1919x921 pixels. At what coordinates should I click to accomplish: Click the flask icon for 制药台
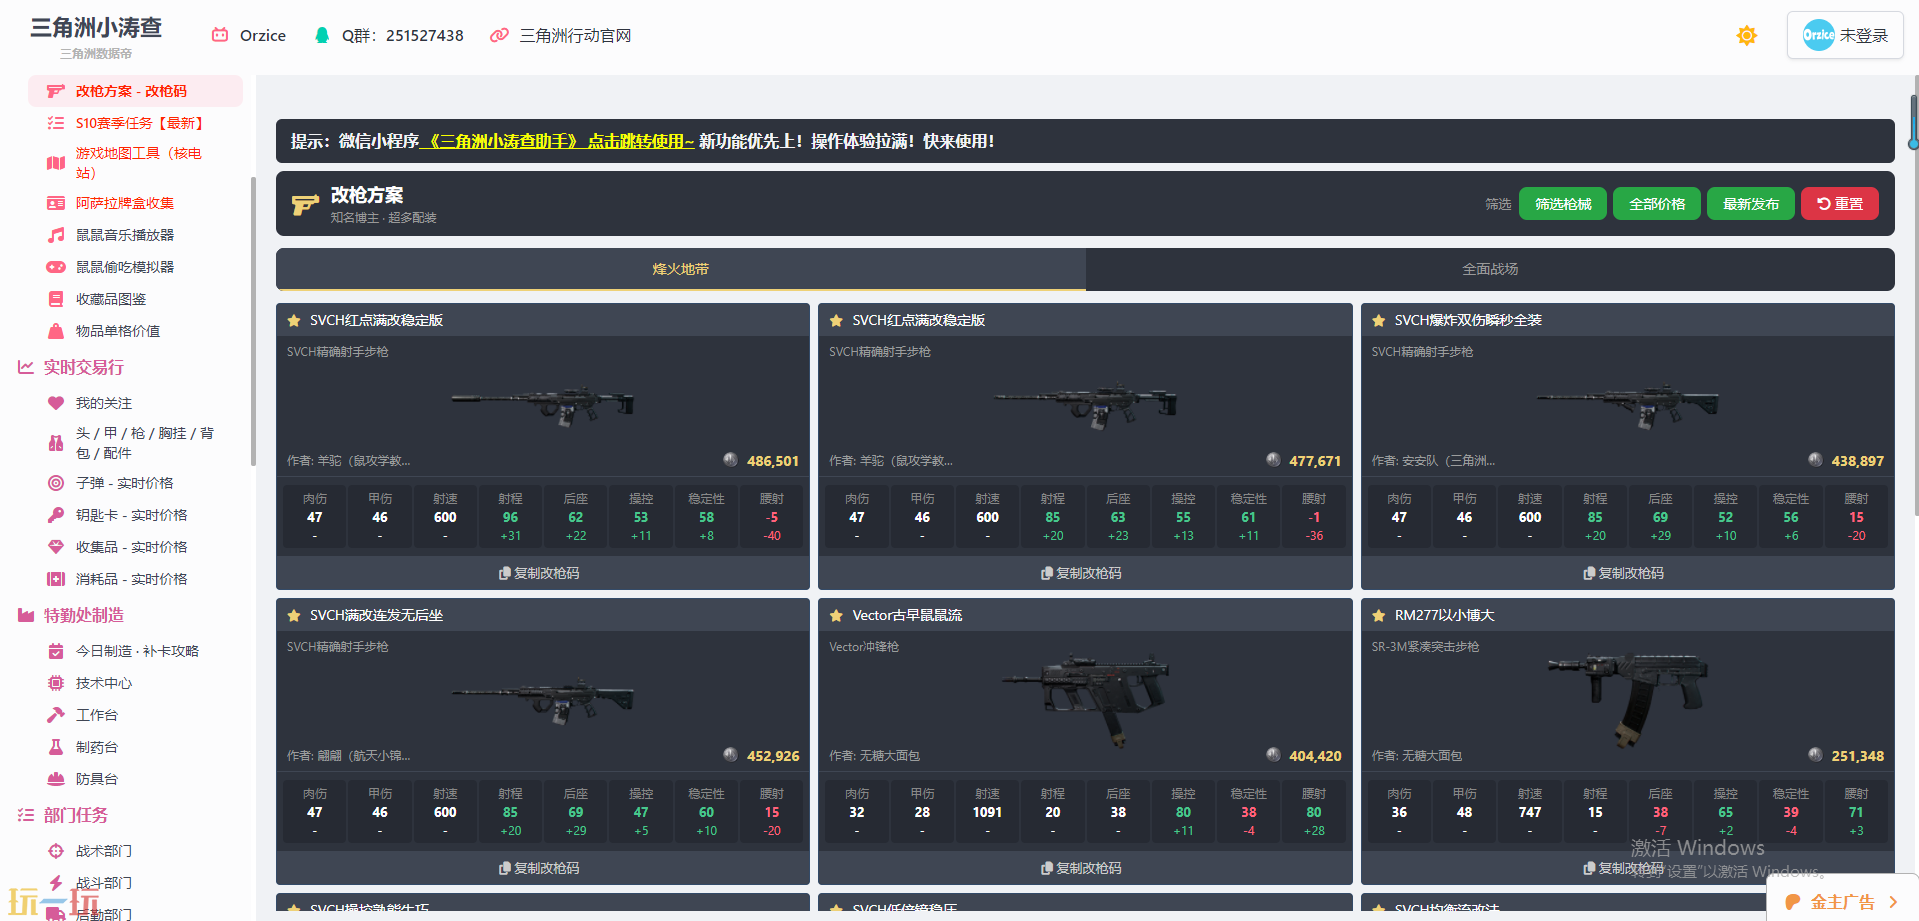(56, 747)
